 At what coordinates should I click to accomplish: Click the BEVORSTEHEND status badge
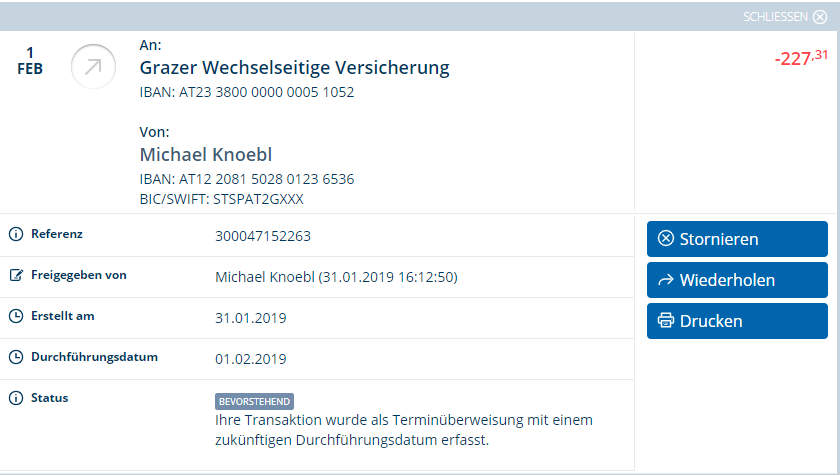pyautogui.click(x=254, y=402)
